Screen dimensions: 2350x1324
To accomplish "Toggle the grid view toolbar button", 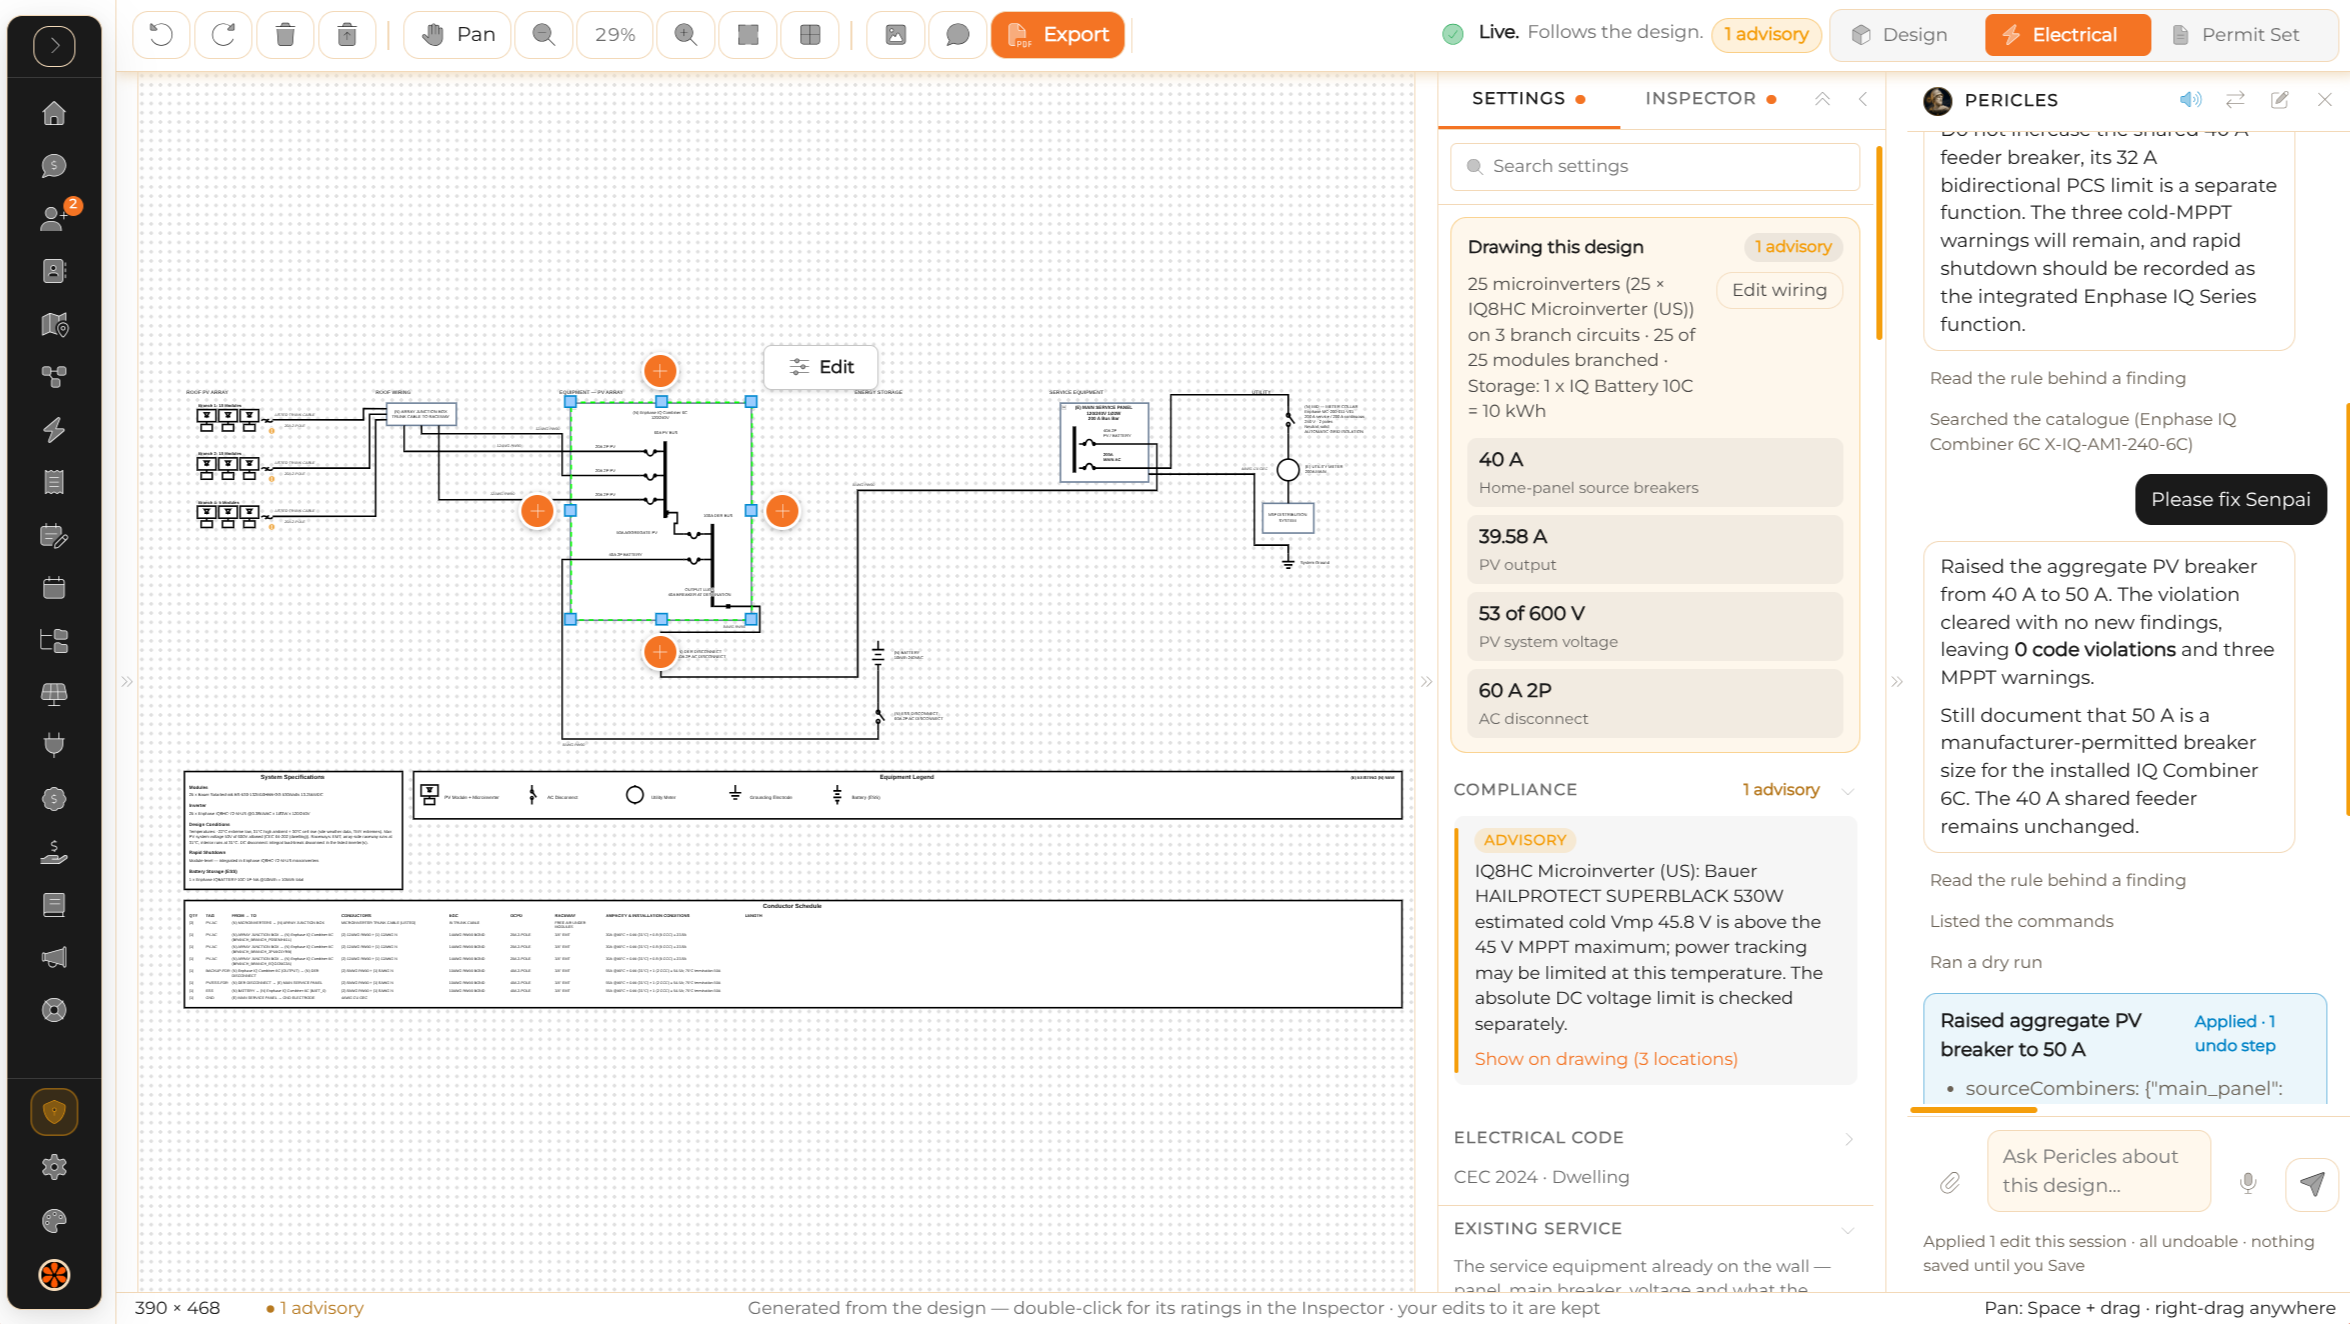I will pyautogui.click(x=810, y=35).
